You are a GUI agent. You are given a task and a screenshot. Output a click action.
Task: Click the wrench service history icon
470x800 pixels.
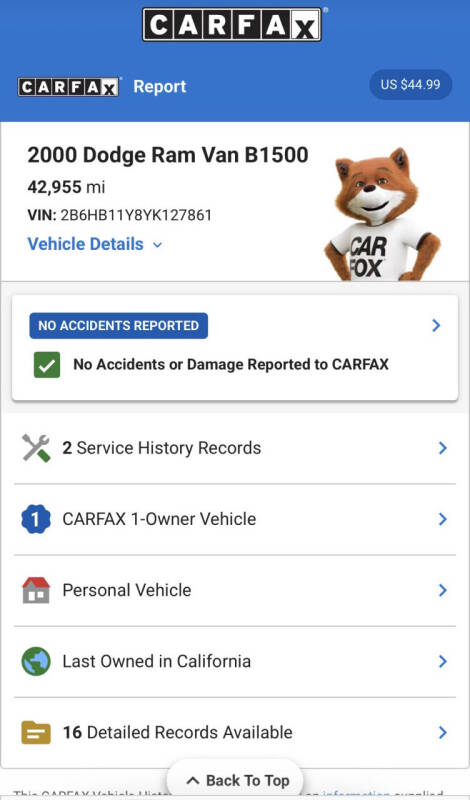click(36, 448)
